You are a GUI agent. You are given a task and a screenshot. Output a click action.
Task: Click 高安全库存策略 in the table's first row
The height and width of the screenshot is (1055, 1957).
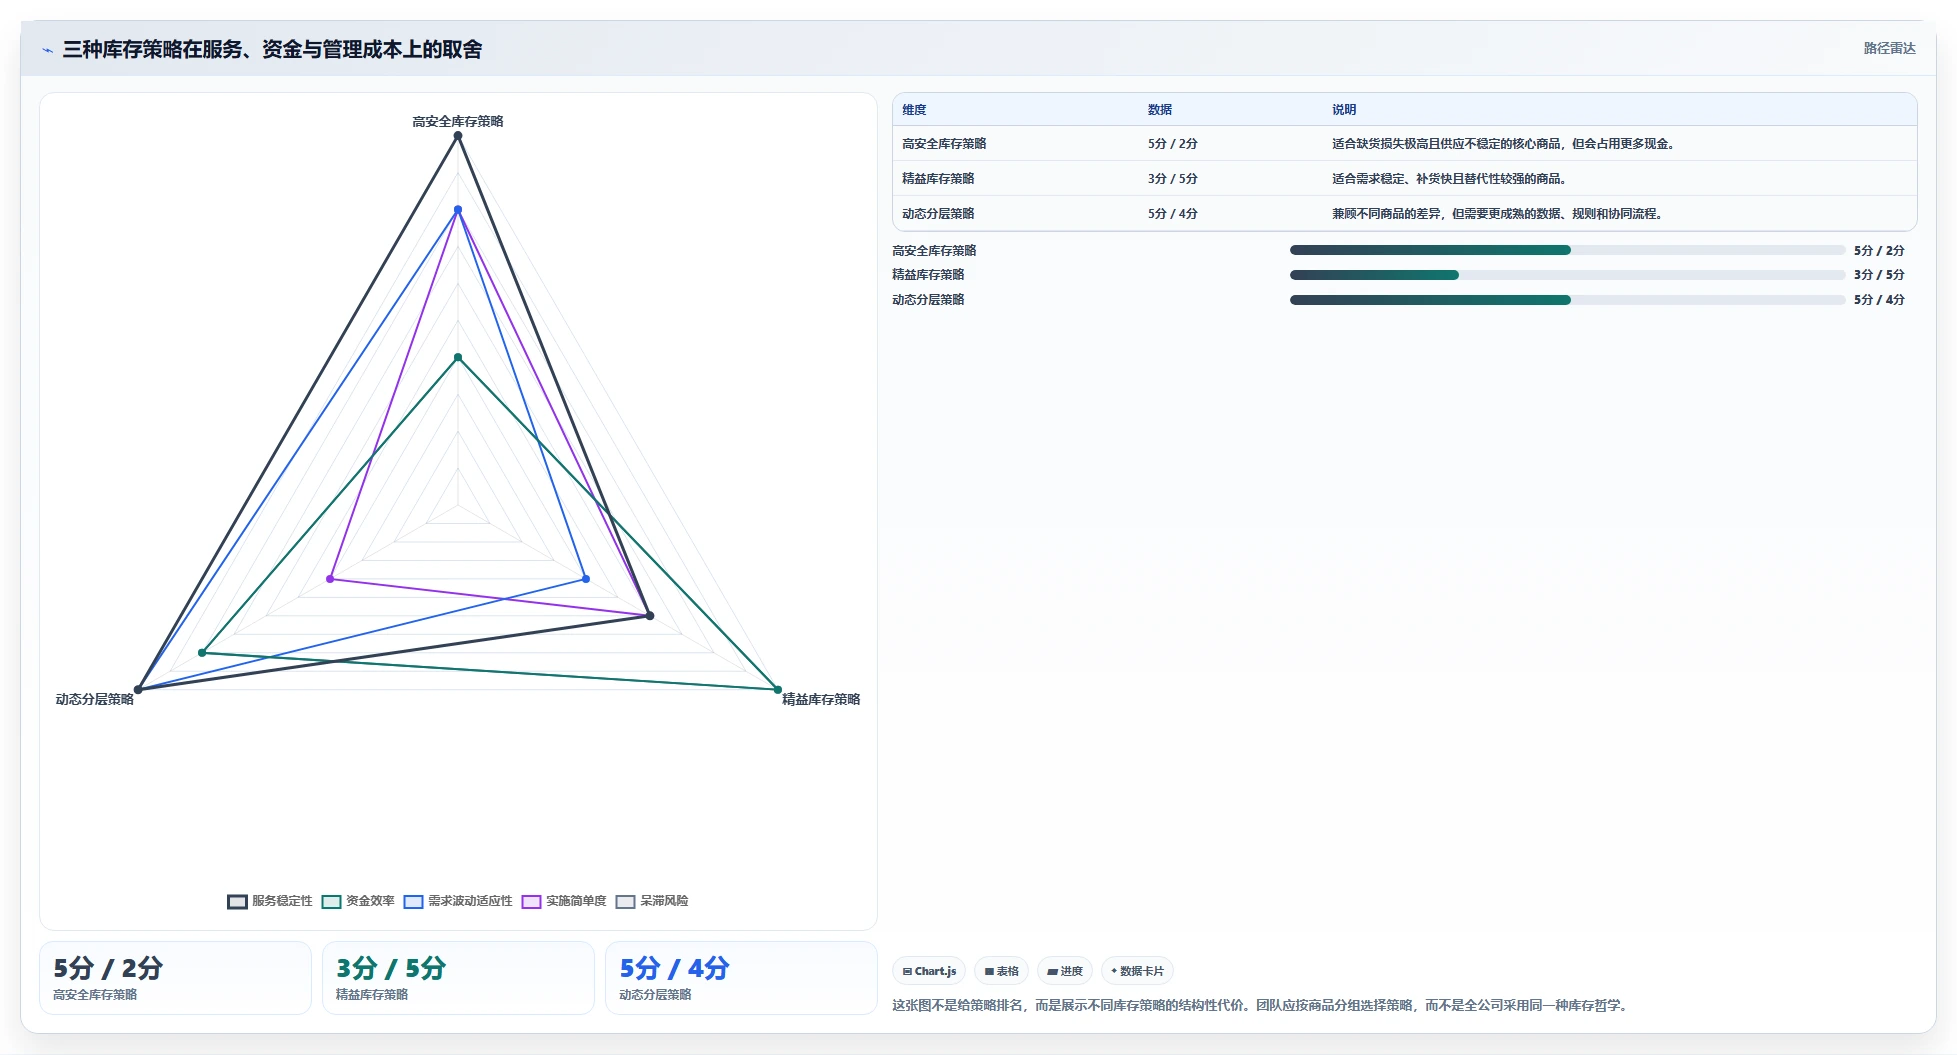pos(944,144)
